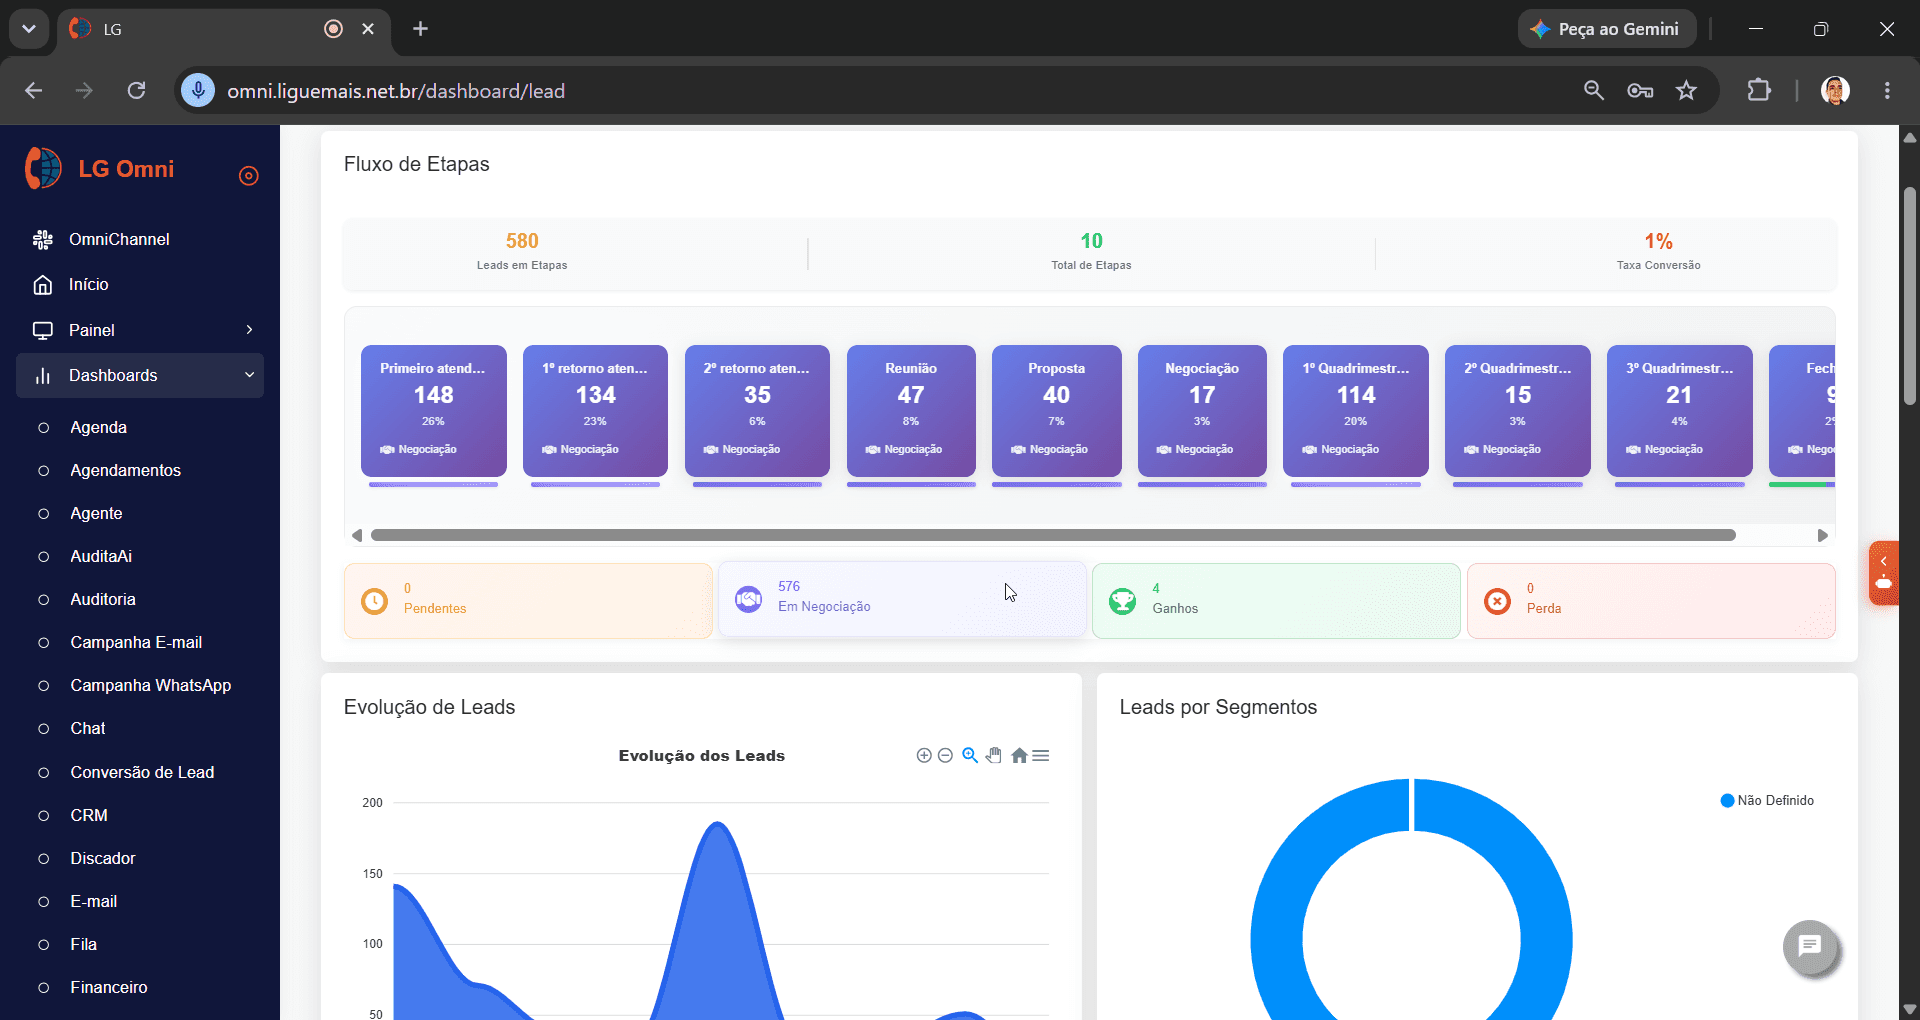Open the Chrome three-dot menu

(x=1887, y=91)
